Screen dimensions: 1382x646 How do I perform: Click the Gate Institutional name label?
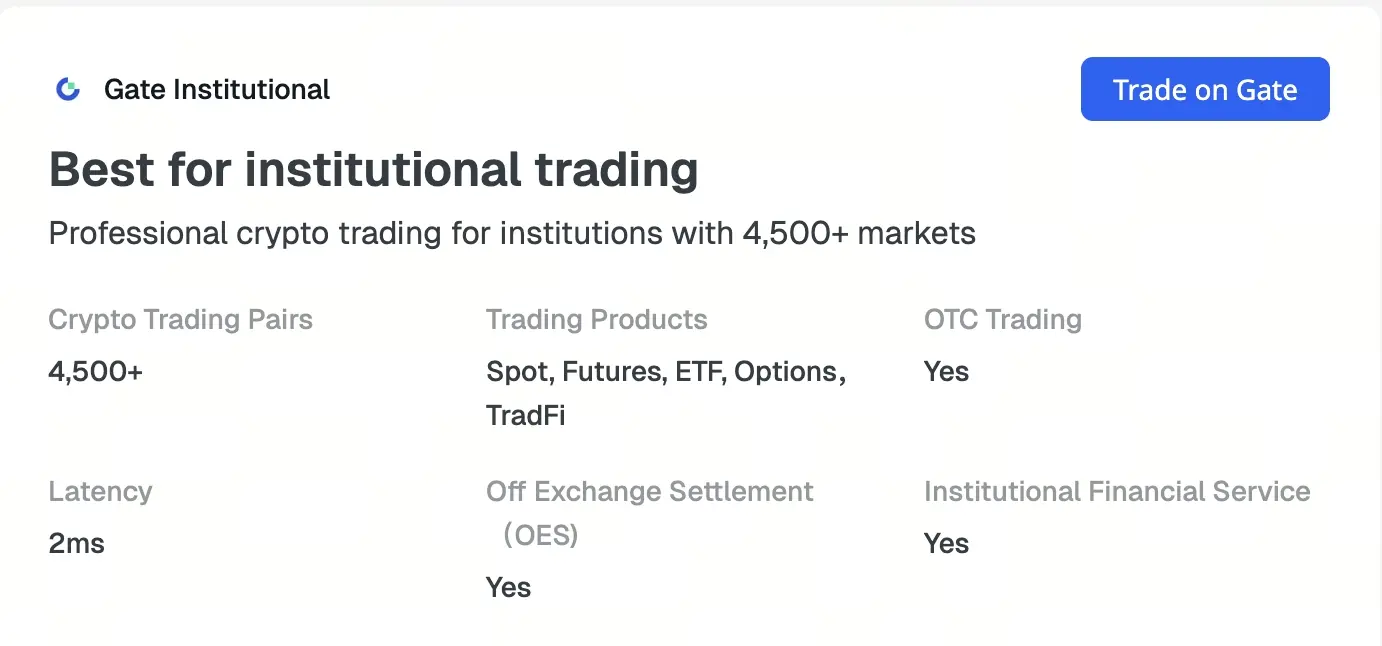tap(216, 90)
